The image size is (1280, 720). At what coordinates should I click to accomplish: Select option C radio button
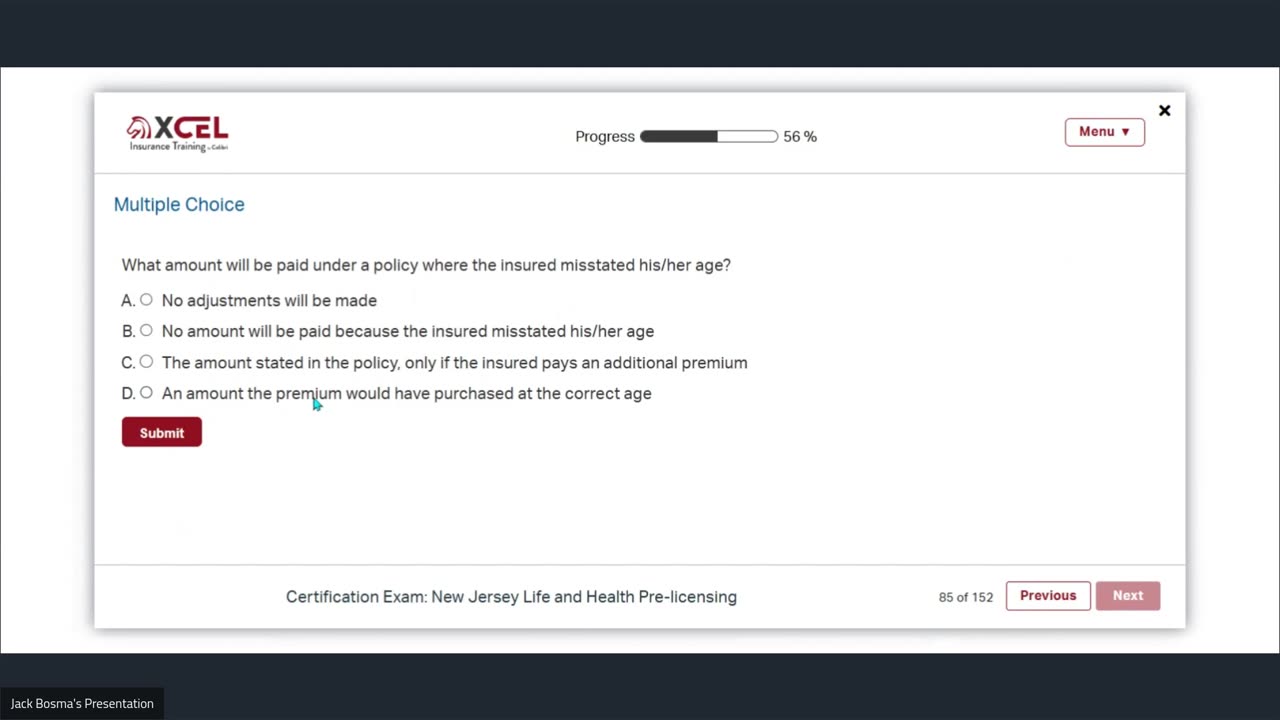pyautogui.click(x=146, y=362)
